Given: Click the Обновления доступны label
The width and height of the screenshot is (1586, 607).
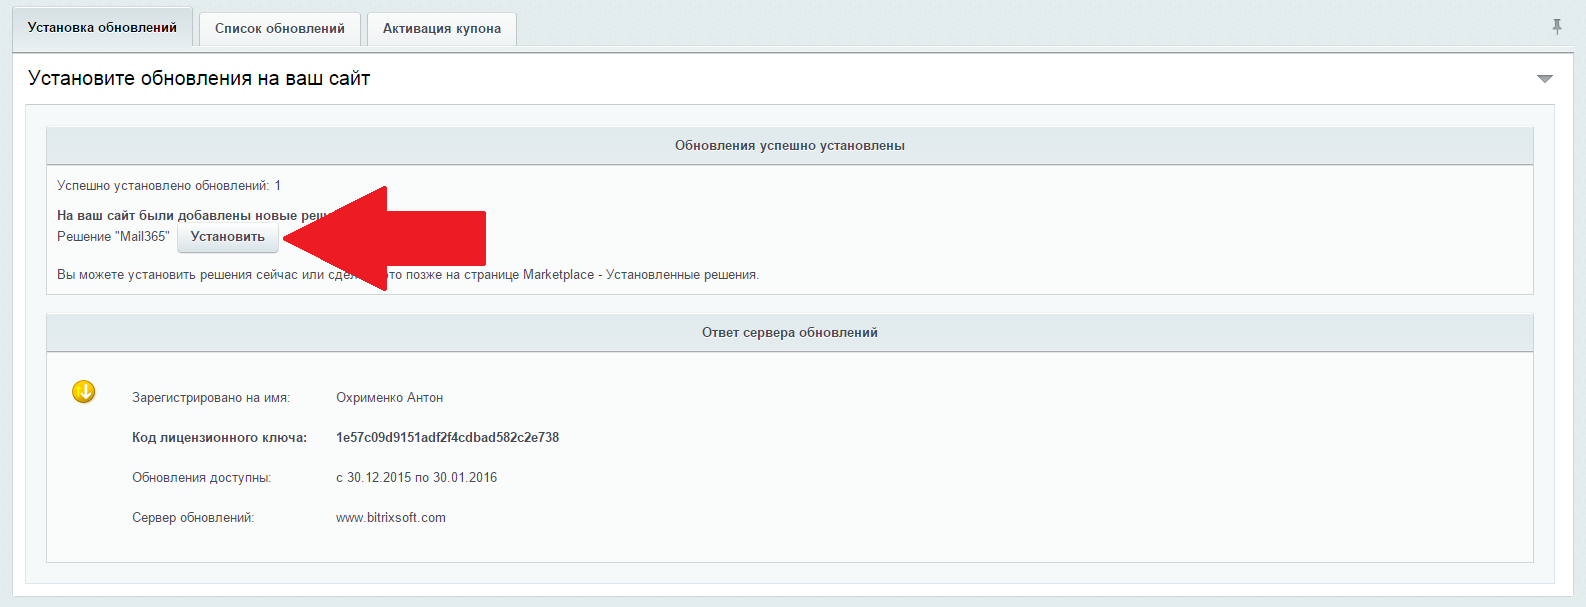Looking at the screenshot, I should tap(202, 478).
